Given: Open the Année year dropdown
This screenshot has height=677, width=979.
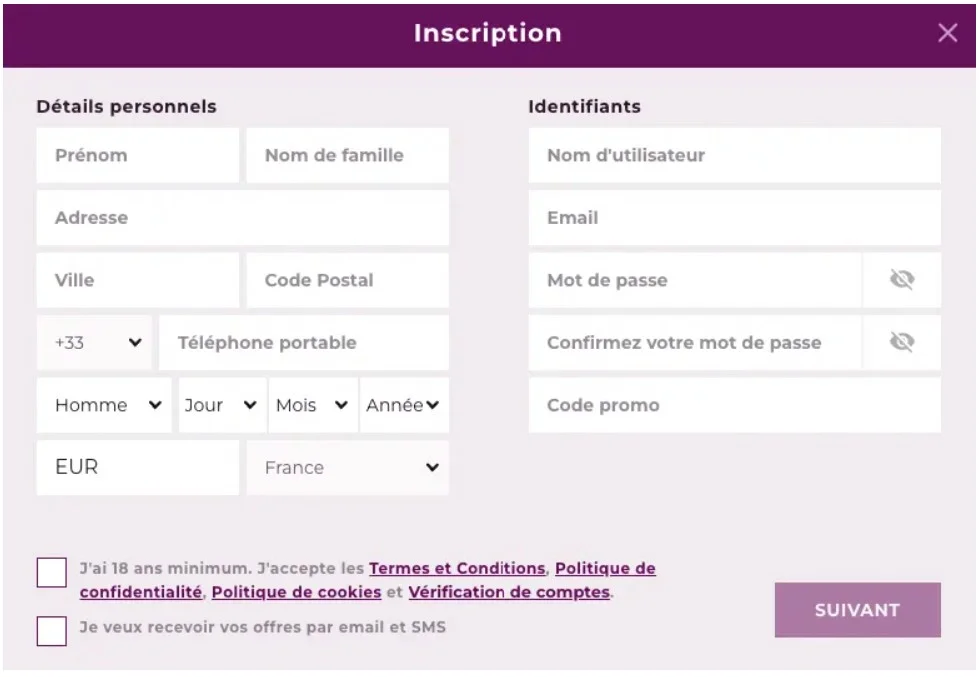Looking at the screenshot, I should click(405, 405).
